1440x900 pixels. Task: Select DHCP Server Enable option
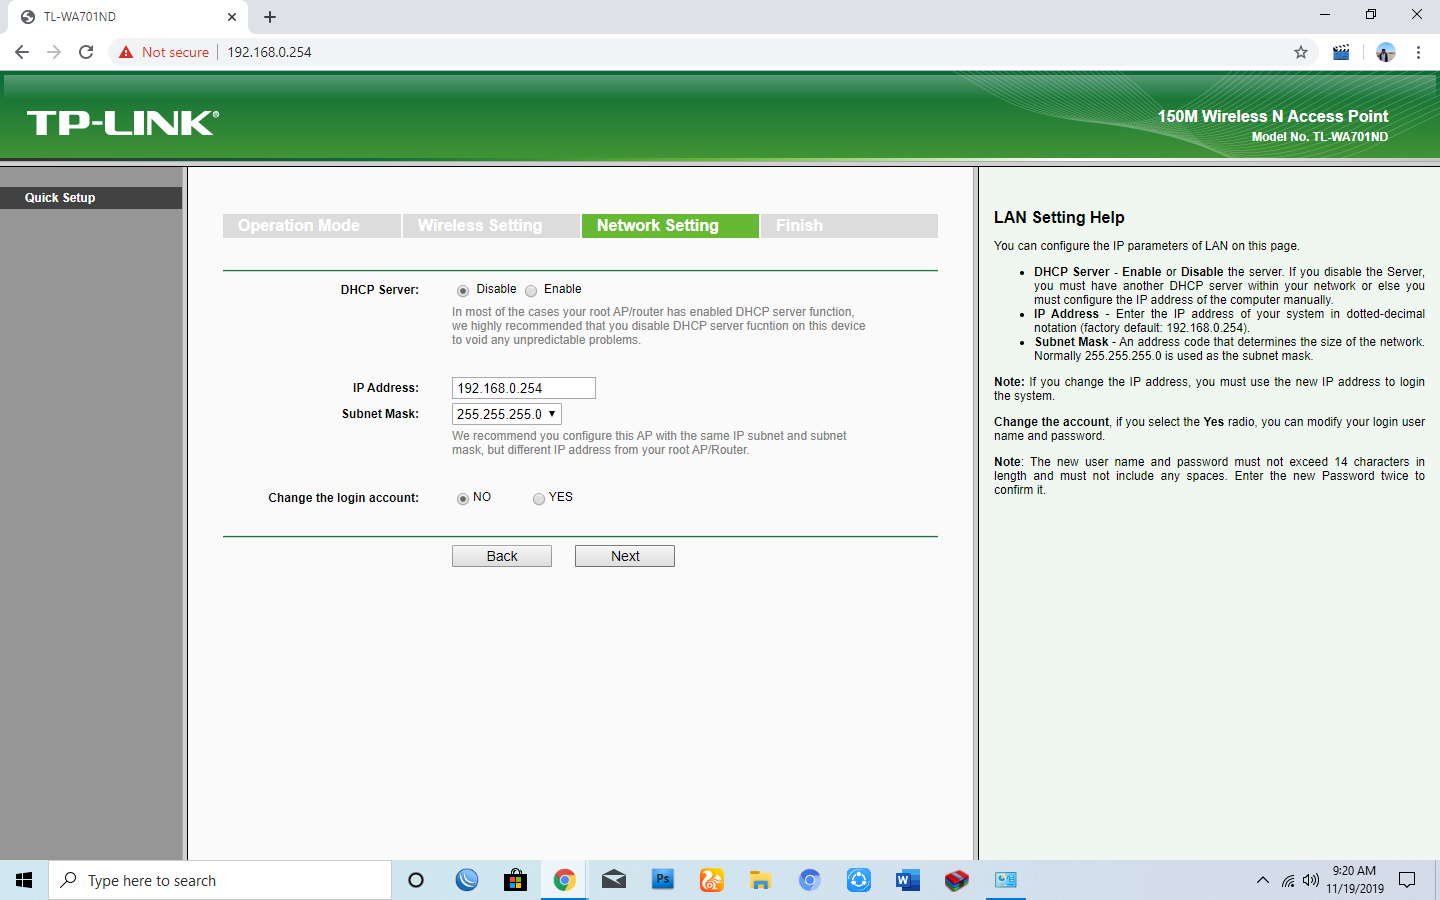531,291
